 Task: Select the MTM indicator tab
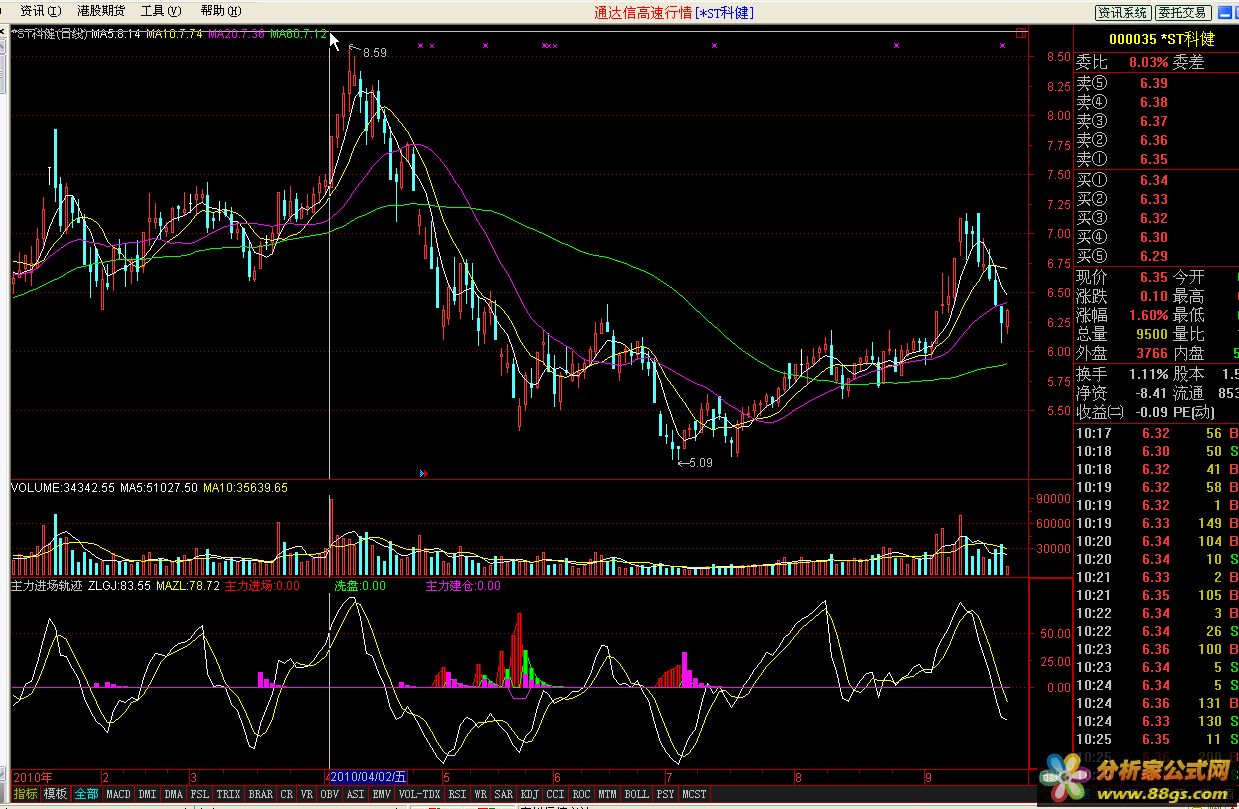[x=607, y=794]
